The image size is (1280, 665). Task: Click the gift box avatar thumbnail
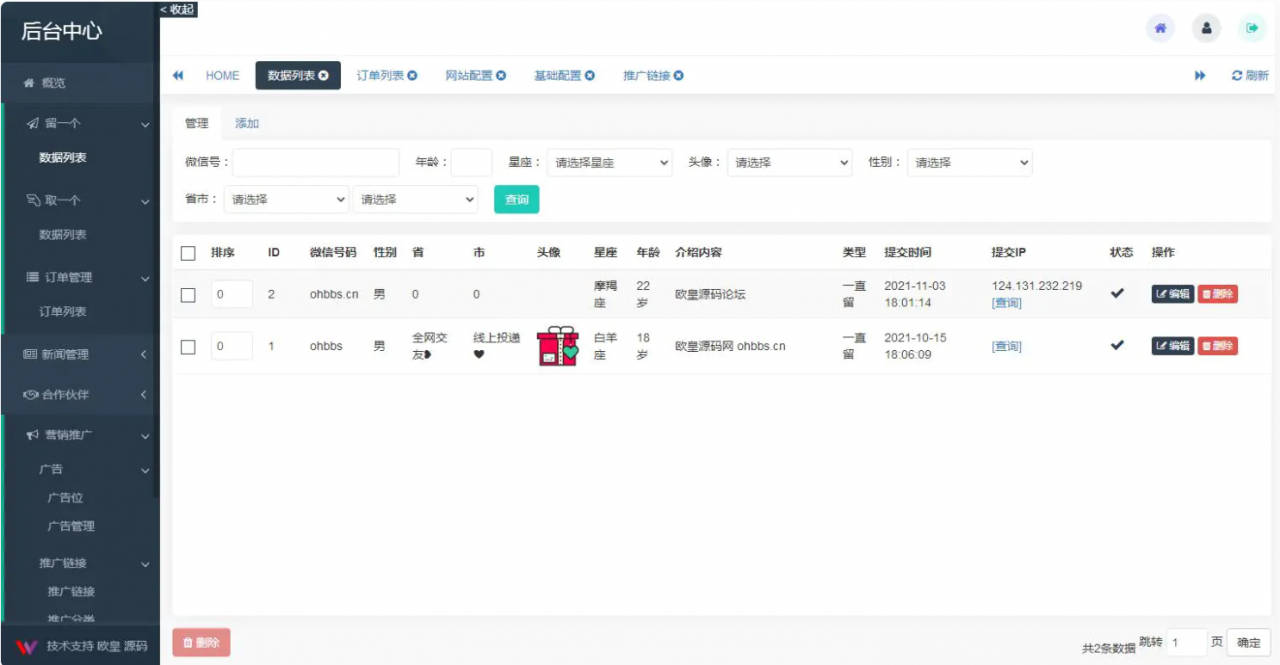(x=558, y=346)
